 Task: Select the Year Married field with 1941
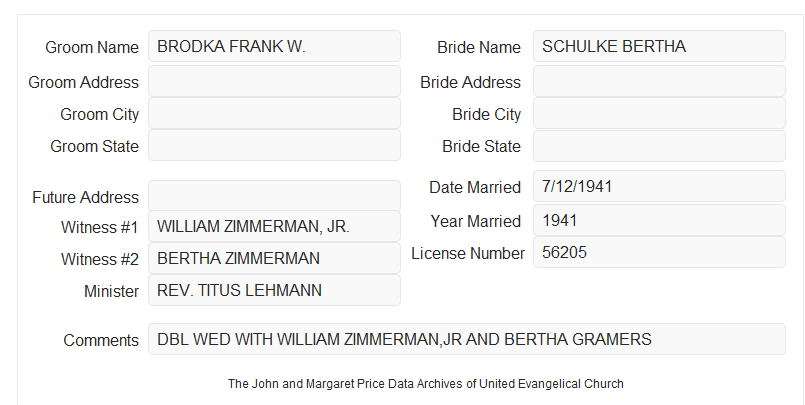659,221
